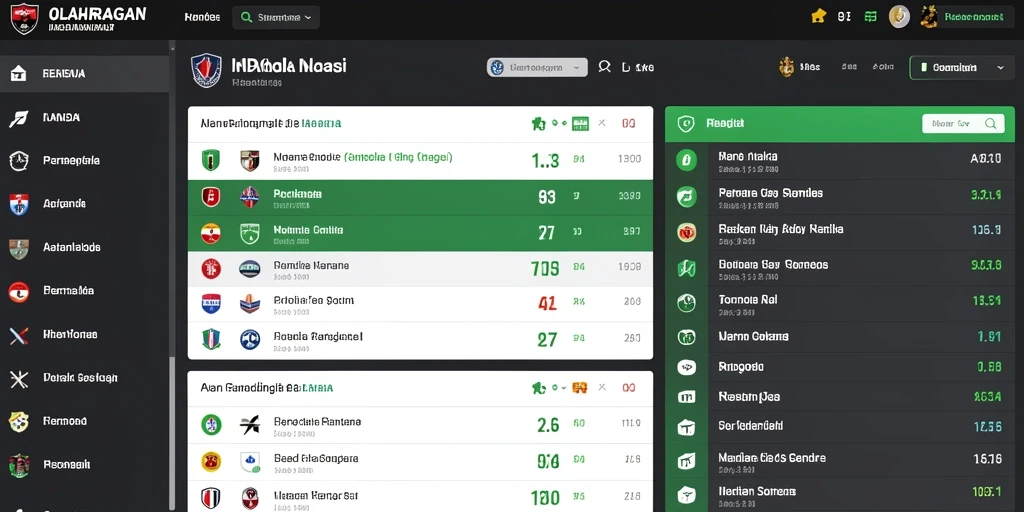Click the gold crest icon beside Mas
The image size is (1024, 512).
[786, 67]
